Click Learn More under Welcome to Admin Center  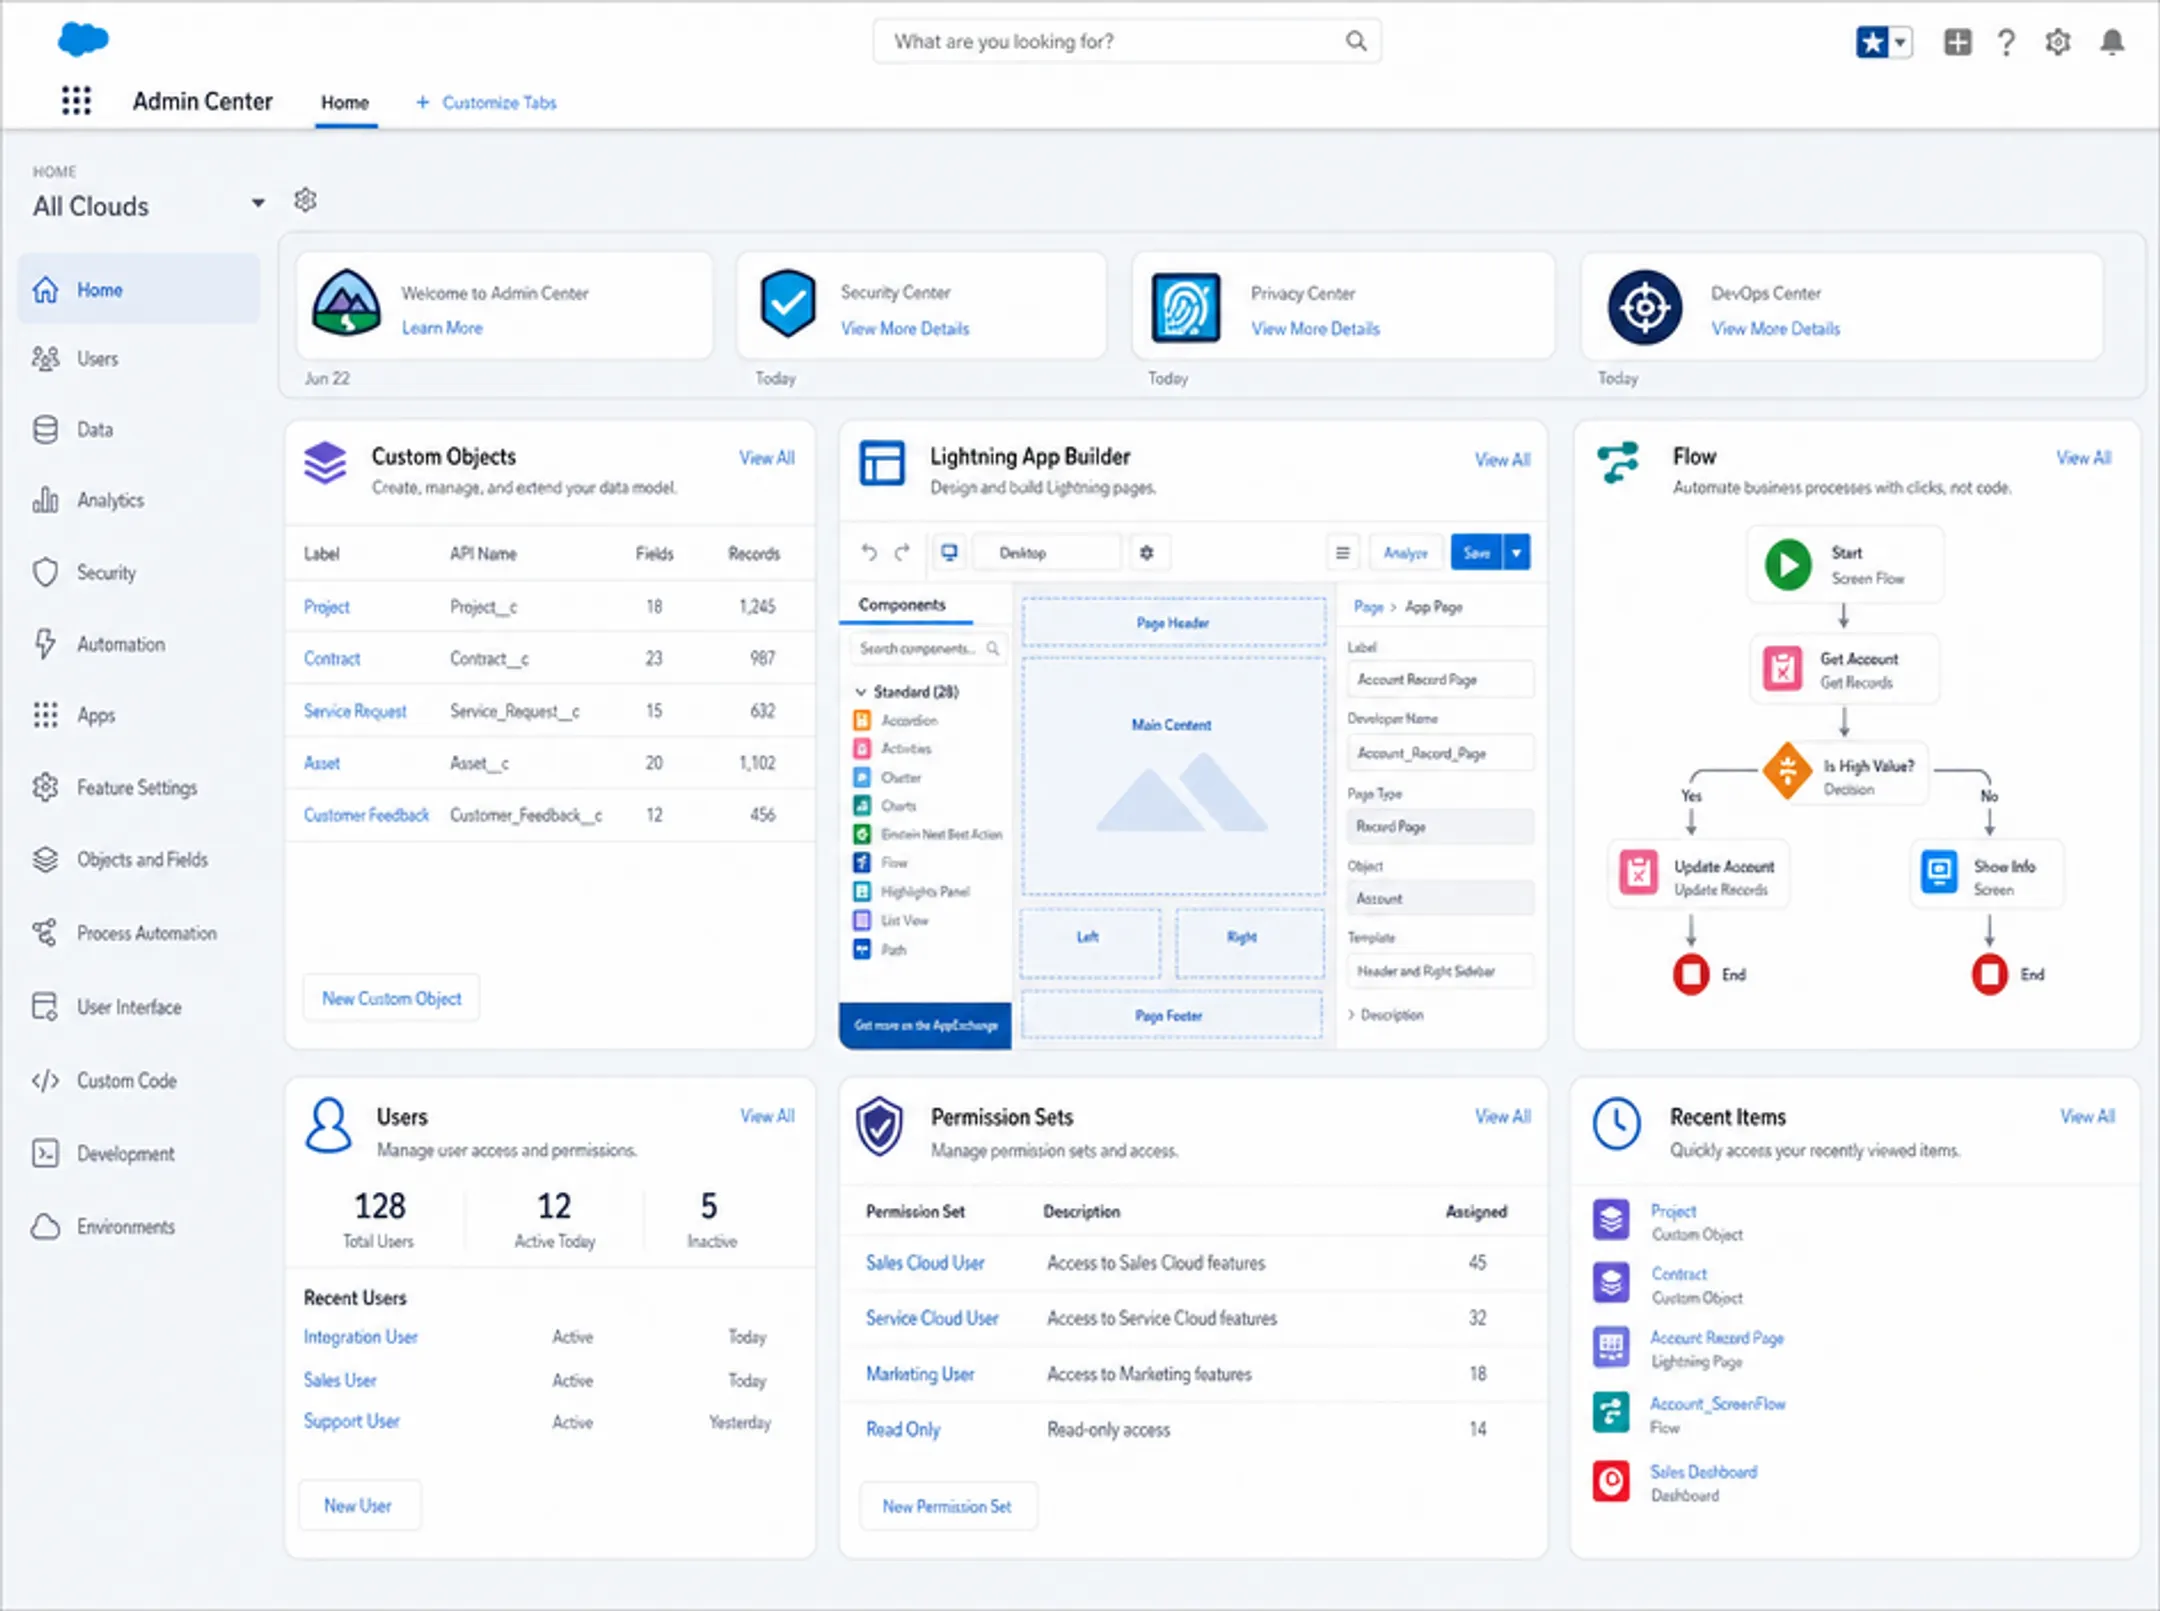pyautogui.click(x=442, y=328)
